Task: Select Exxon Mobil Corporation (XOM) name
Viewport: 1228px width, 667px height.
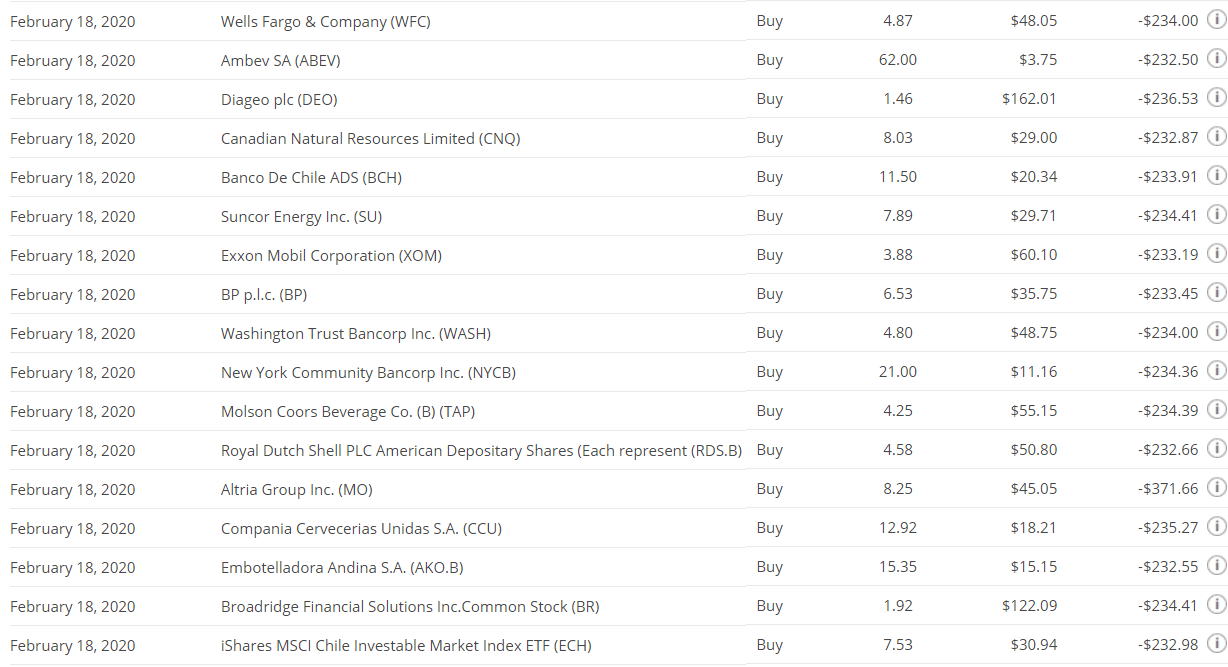Action: point(331,256)
